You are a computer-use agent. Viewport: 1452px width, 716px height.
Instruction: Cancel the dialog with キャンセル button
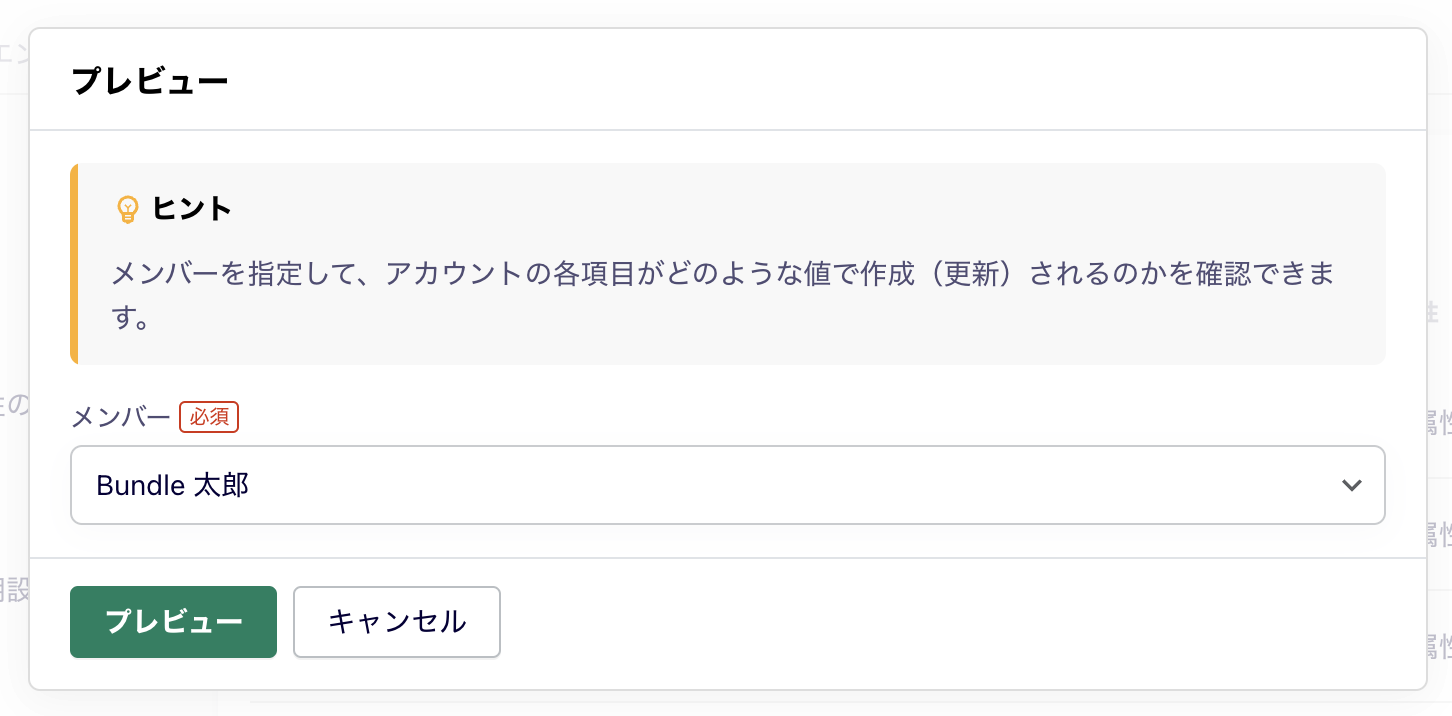pos(397,622)
